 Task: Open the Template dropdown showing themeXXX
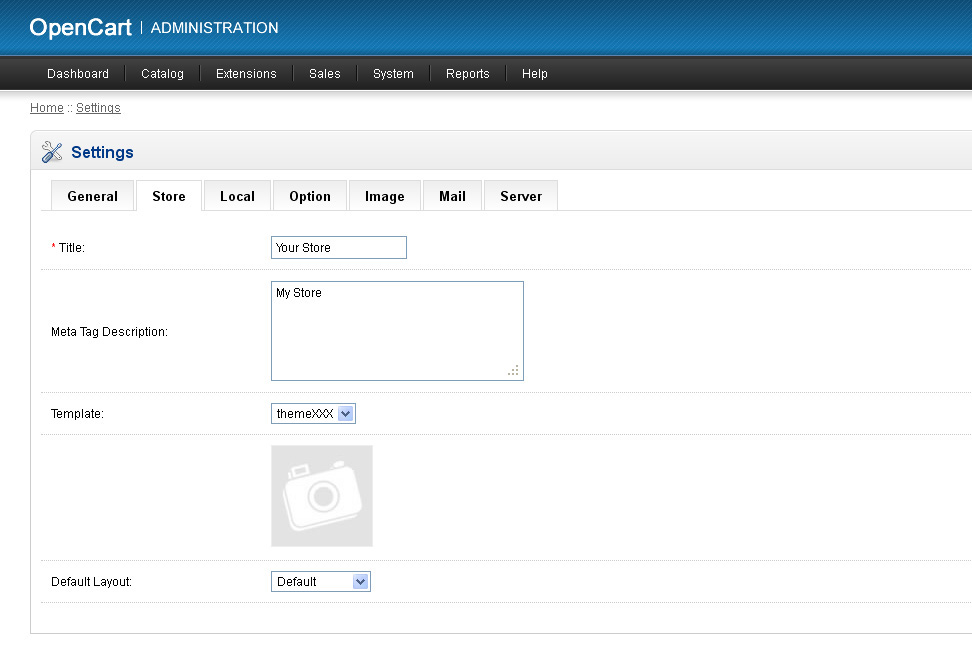pos(313,414)
